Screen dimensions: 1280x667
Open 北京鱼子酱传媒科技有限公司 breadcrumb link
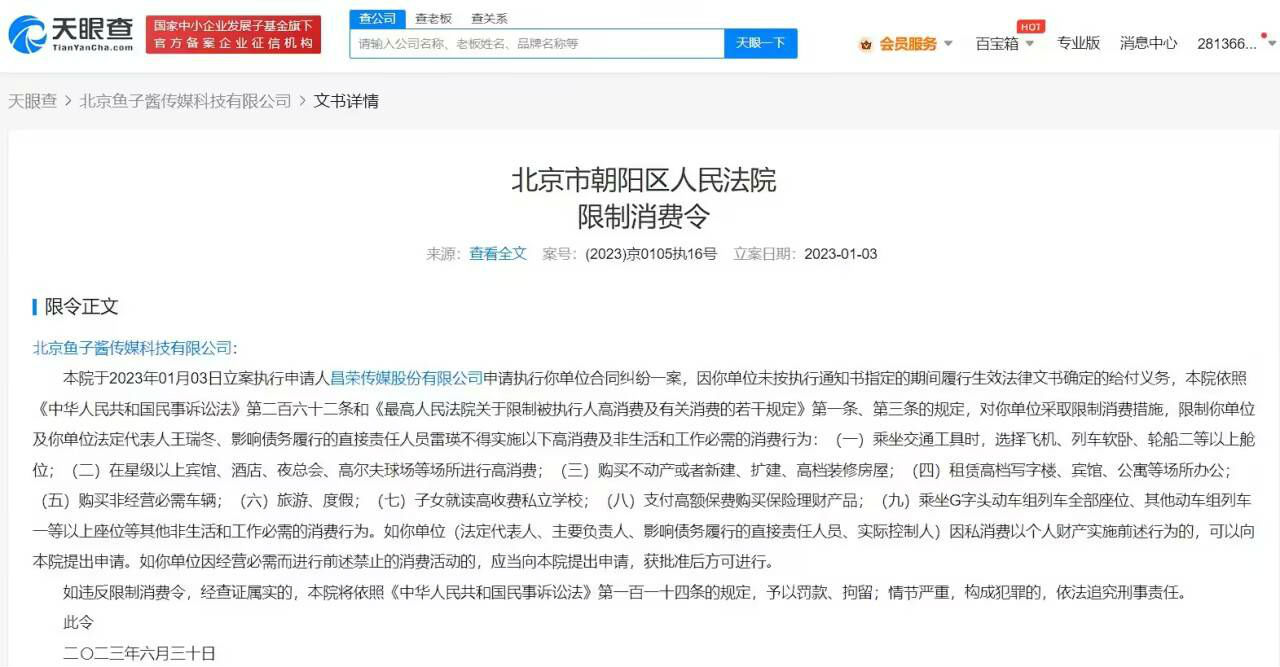[x=185, y=101]
